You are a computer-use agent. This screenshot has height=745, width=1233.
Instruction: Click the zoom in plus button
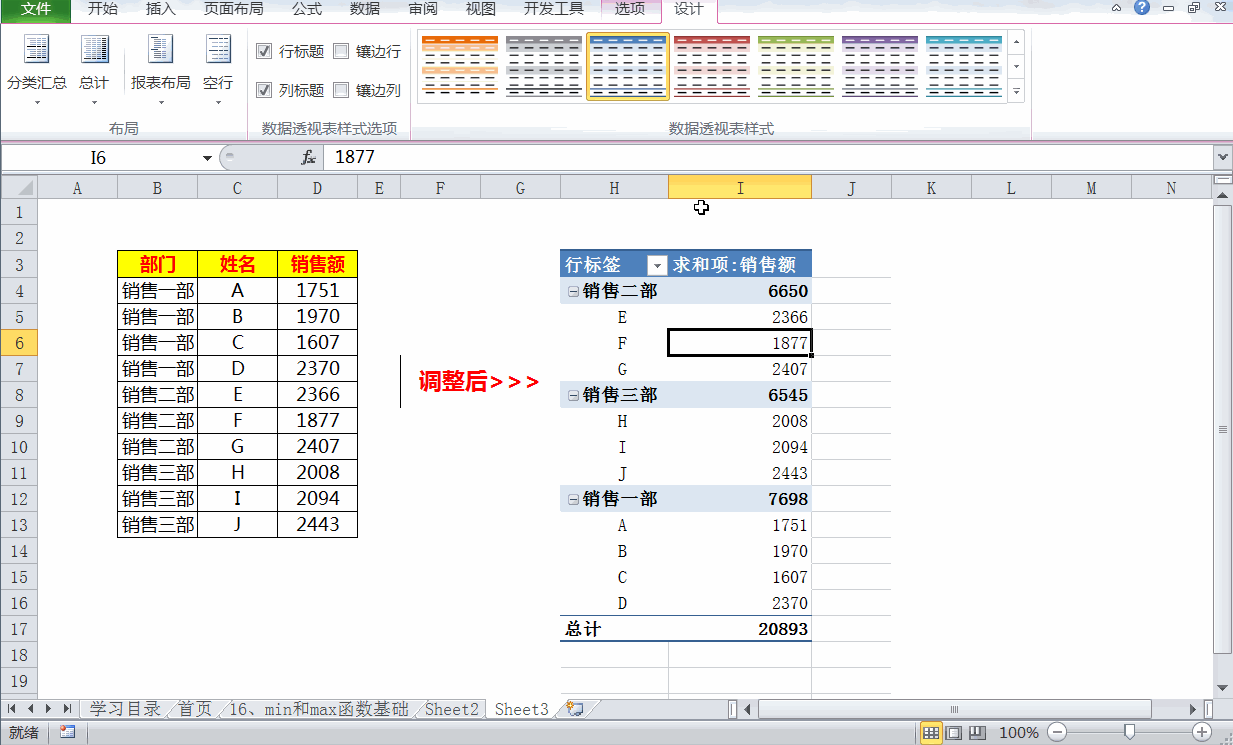[1203, 733]
